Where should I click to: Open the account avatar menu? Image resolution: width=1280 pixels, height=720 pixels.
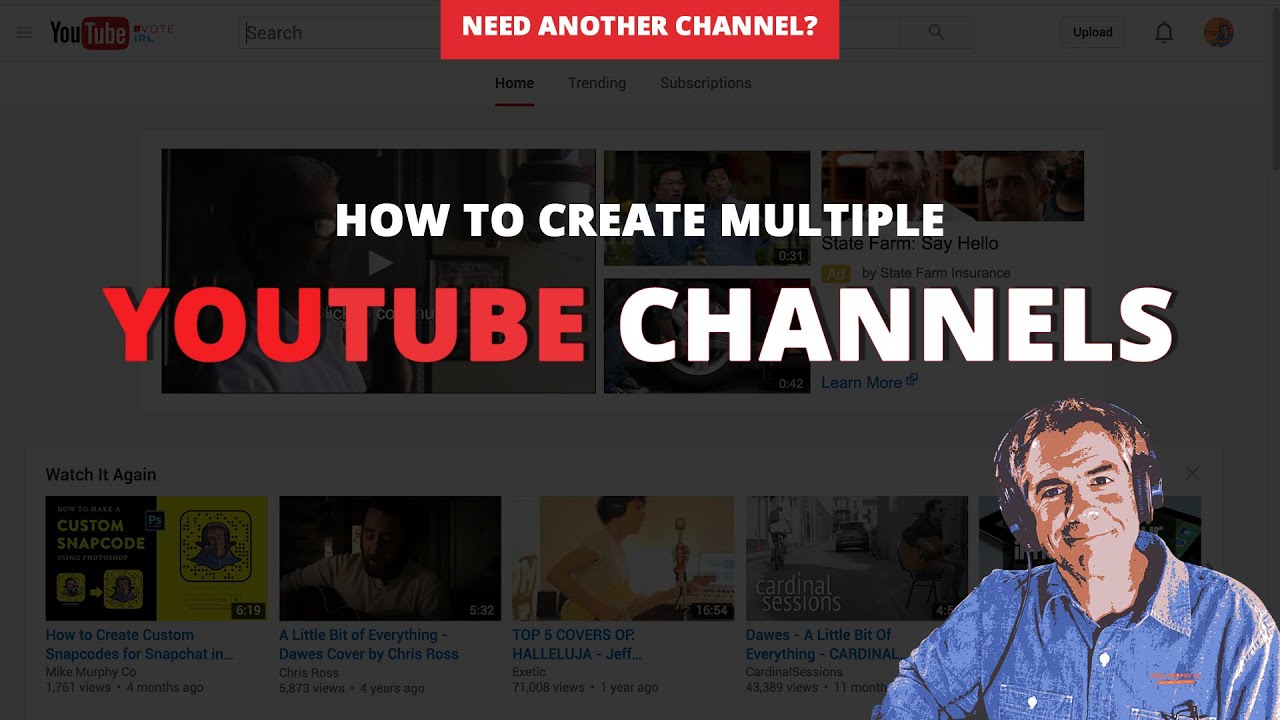click(1218, 32)
